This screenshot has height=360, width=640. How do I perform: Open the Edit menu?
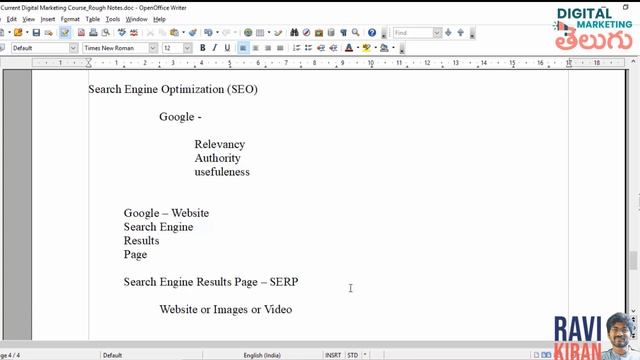click(x=11, y=19)
